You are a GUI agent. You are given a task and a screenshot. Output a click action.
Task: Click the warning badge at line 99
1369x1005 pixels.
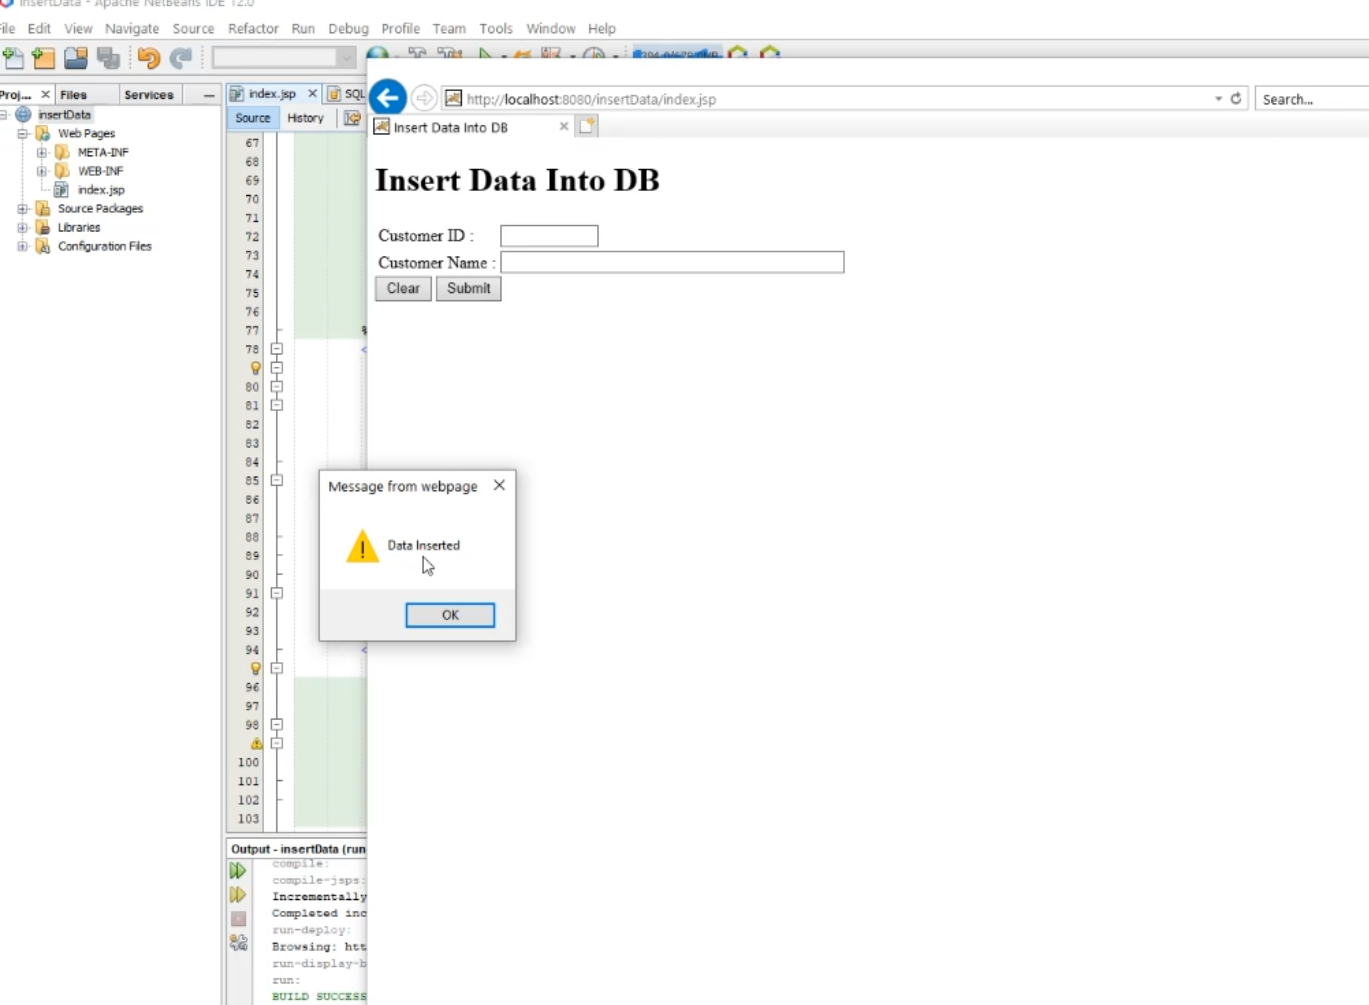tap(255, 743)
